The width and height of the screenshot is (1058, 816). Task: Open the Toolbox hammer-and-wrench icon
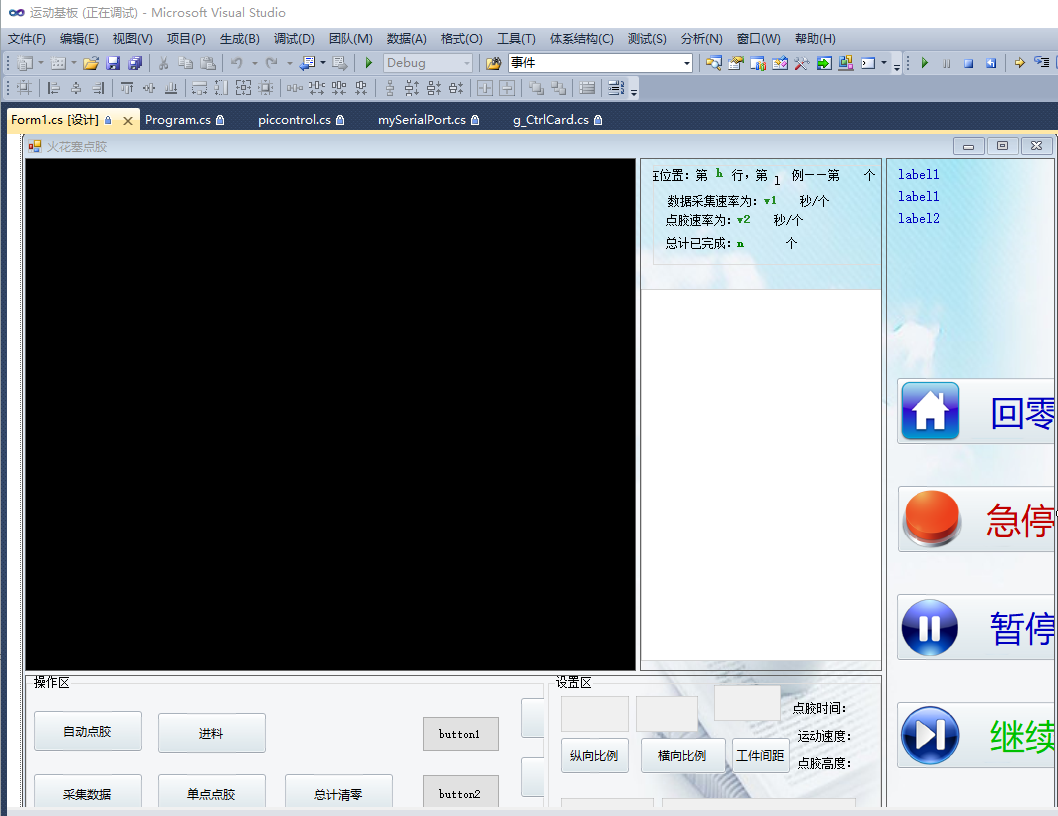(x=801, y=63)
